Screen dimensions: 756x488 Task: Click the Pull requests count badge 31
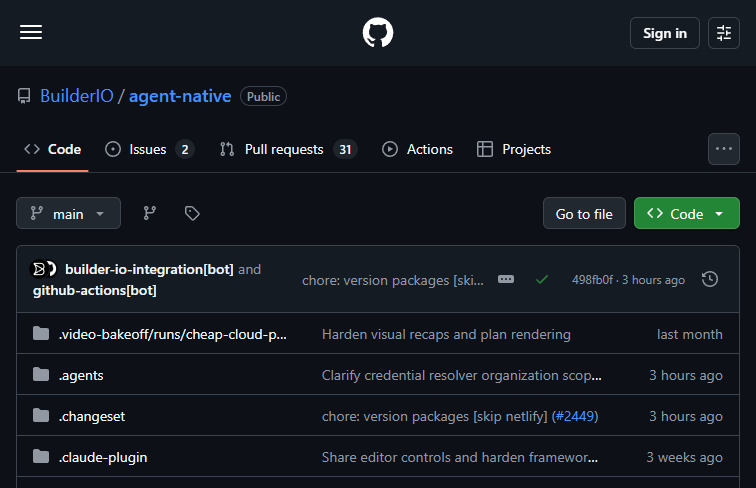tap(345, 149)
